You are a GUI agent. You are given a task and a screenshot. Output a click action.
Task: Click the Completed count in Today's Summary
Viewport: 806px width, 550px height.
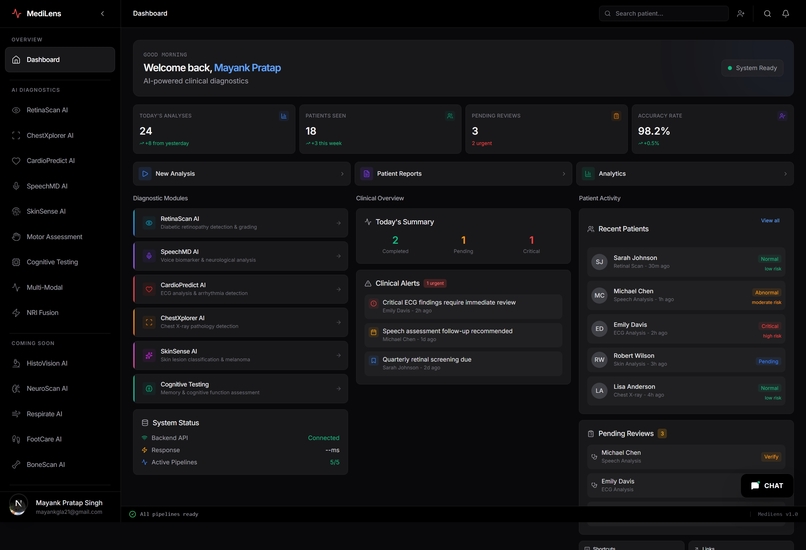pos(395,241)
